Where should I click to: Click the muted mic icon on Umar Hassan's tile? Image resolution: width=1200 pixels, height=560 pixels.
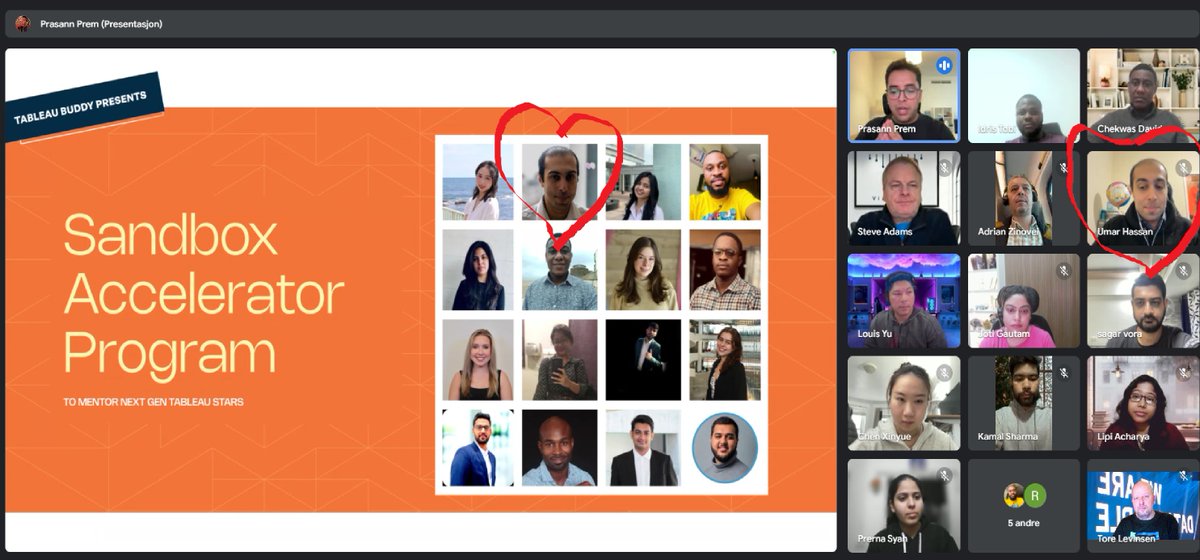pyautogui.click(x=1183, y=168)
